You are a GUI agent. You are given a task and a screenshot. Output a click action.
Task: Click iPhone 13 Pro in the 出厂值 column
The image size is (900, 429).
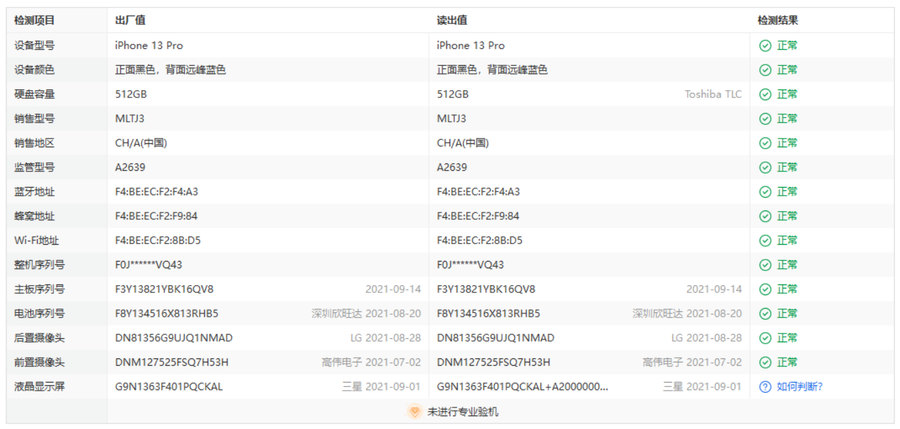click(149, 45)
